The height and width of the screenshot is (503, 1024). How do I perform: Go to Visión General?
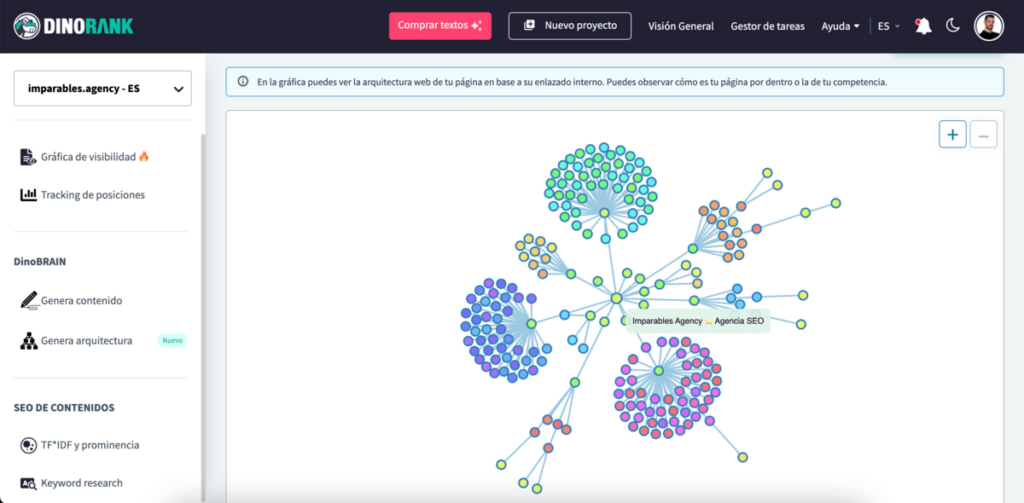point(681,26)
